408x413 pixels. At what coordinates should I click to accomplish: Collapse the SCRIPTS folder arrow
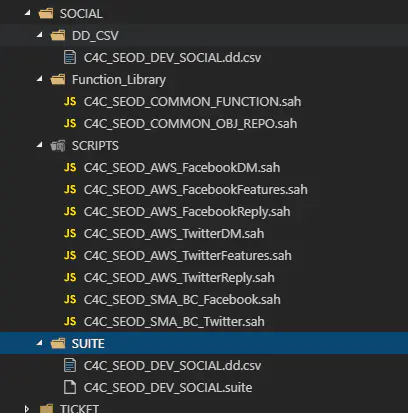click(40, 145)
